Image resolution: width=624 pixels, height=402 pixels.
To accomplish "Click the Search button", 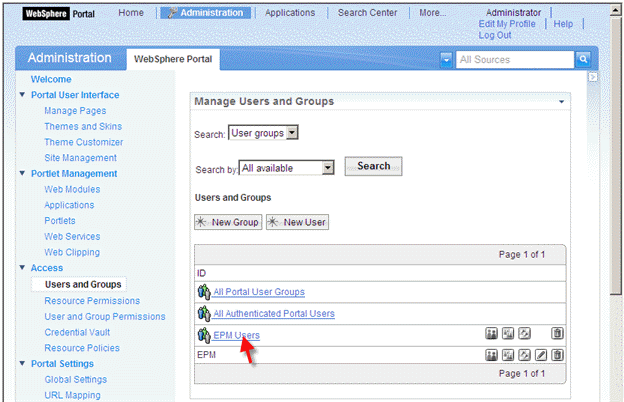I will pyautogui.click(x=373, y=166).
